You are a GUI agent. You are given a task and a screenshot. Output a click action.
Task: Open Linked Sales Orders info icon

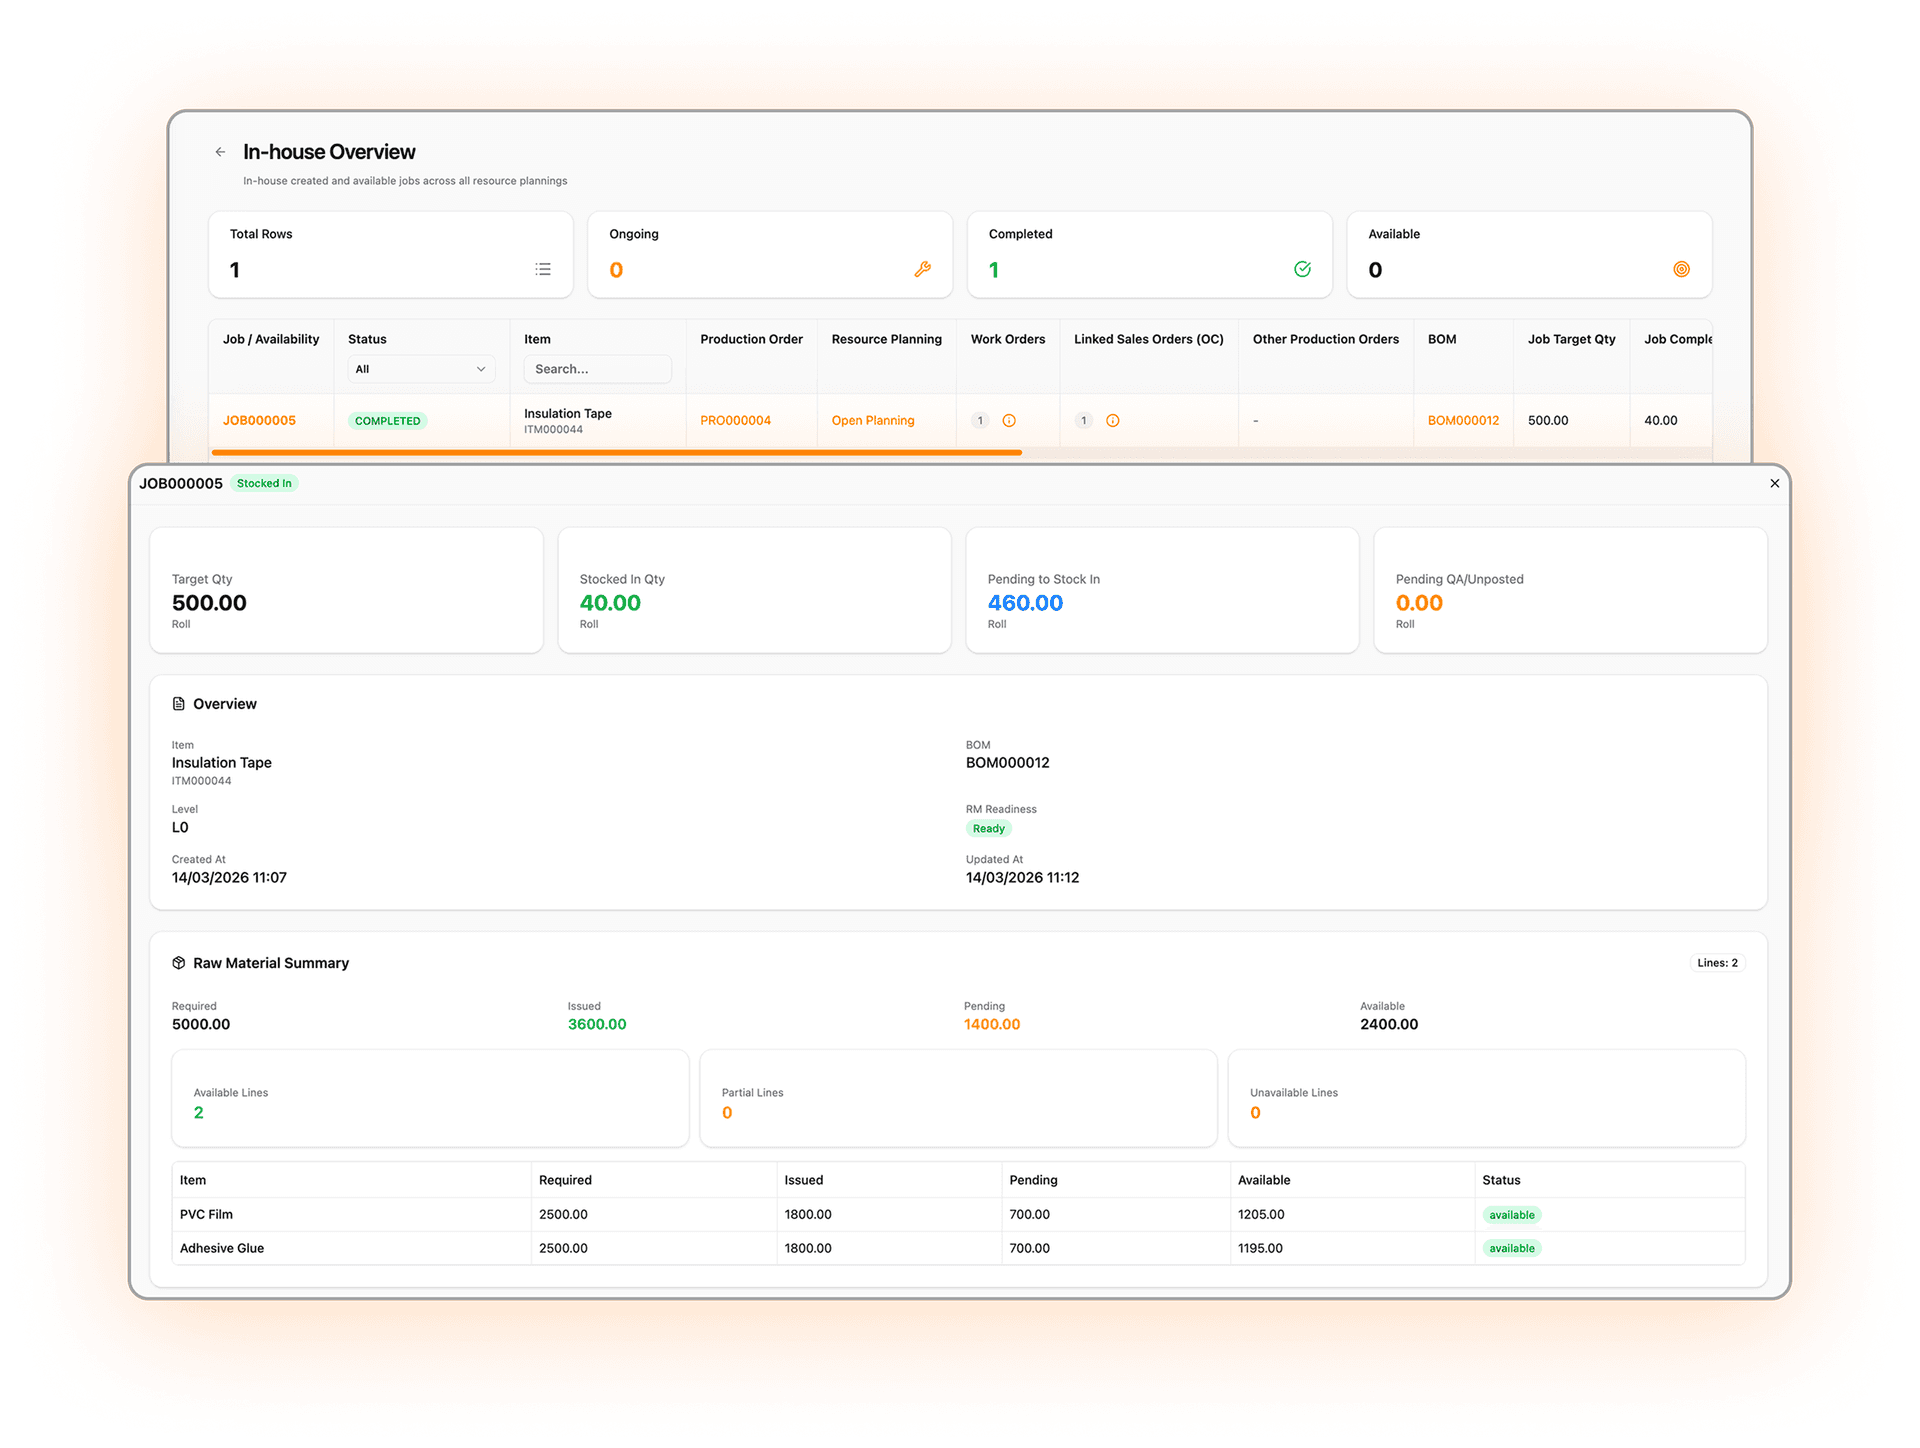point(1113,421)
